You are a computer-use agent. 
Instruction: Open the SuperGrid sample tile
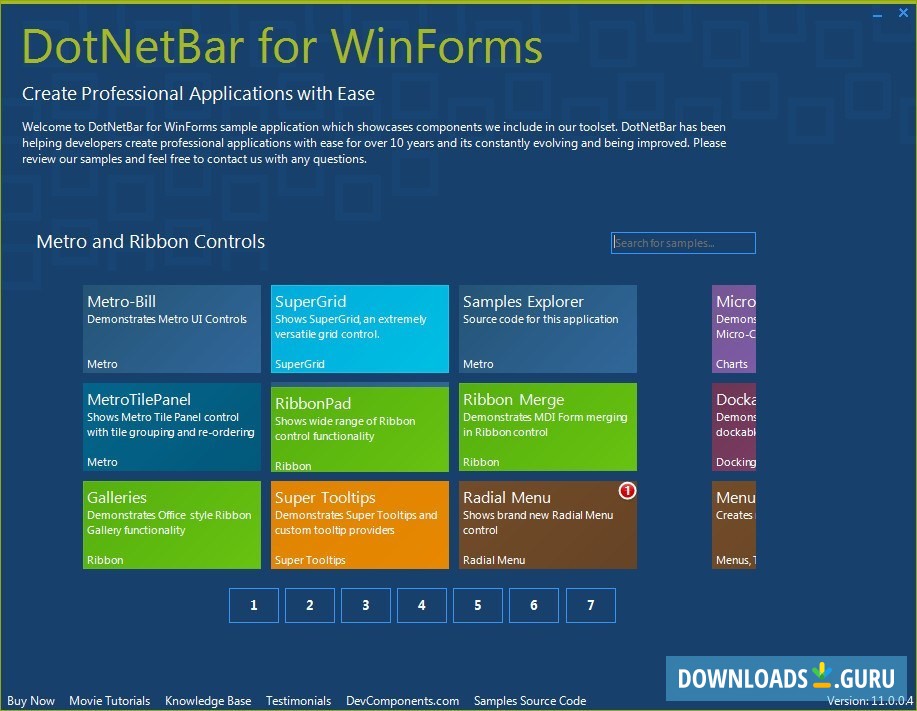360,329
